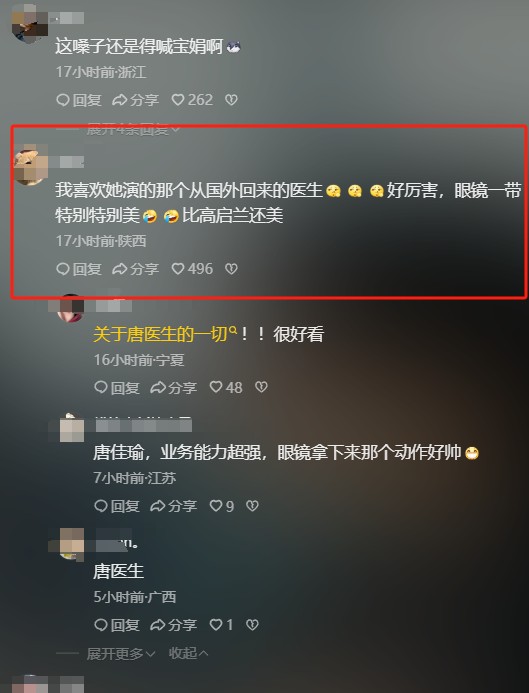Image resolution: width=529 pixels, height=693 pixels.
Task: Like the 262-likes comment from 浙江
Action: click(192, 100)
